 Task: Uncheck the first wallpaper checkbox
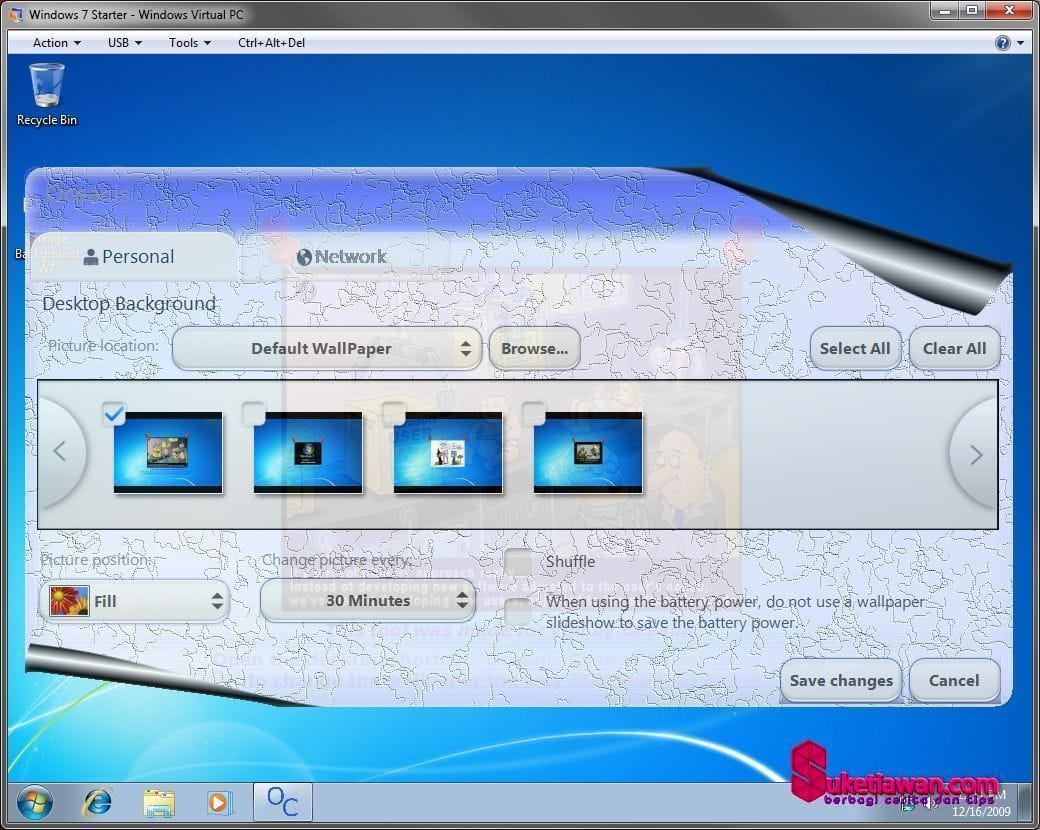114,413
